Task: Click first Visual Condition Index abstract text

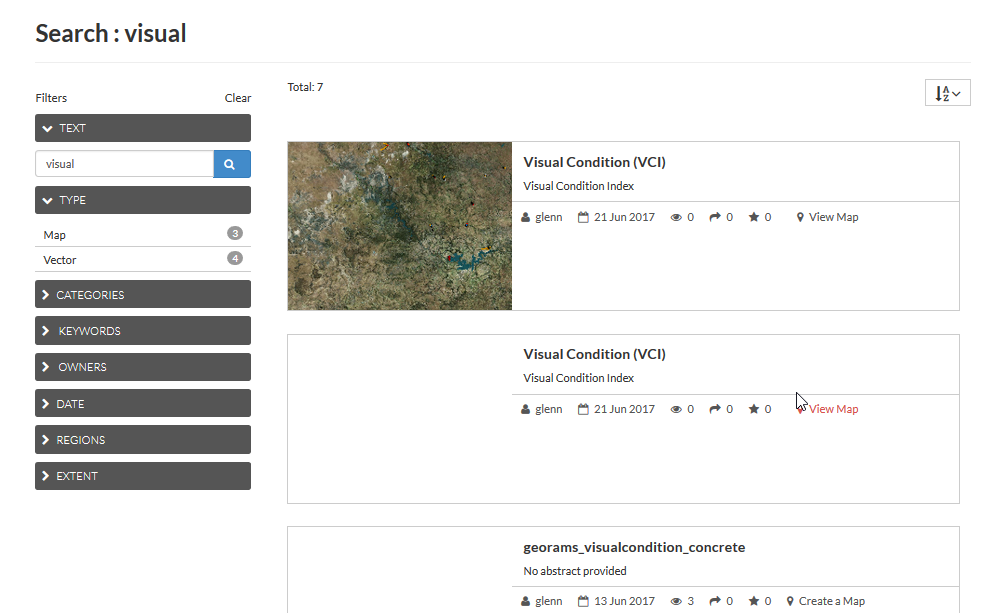Action: [x=579, y=186]
